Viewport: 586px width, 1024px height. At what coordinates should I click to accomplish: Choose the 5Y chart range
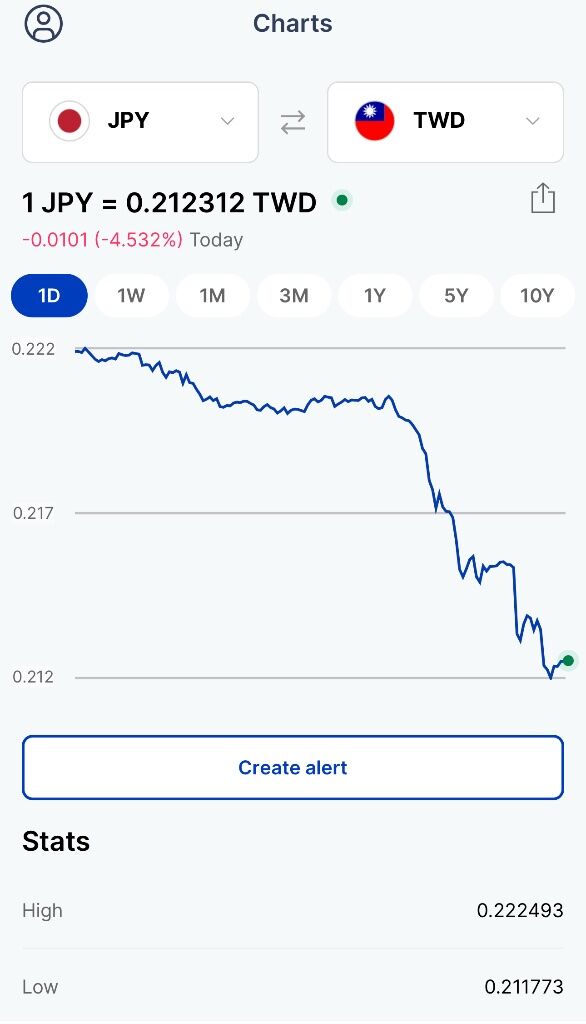pyautogui.click(x=456, y=296)
